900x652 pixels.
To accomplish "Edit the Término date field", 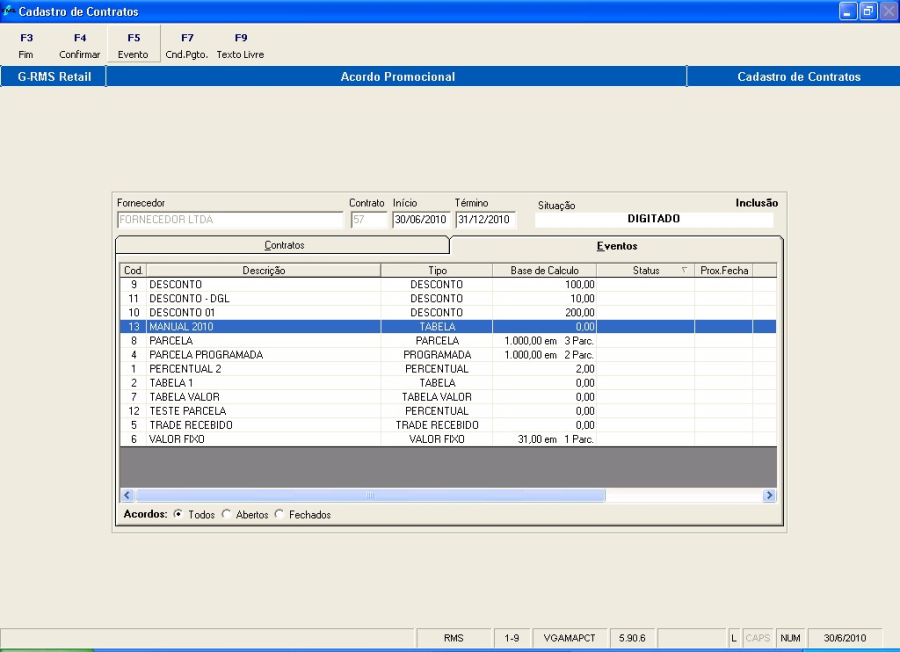I will tap(486, 219).
